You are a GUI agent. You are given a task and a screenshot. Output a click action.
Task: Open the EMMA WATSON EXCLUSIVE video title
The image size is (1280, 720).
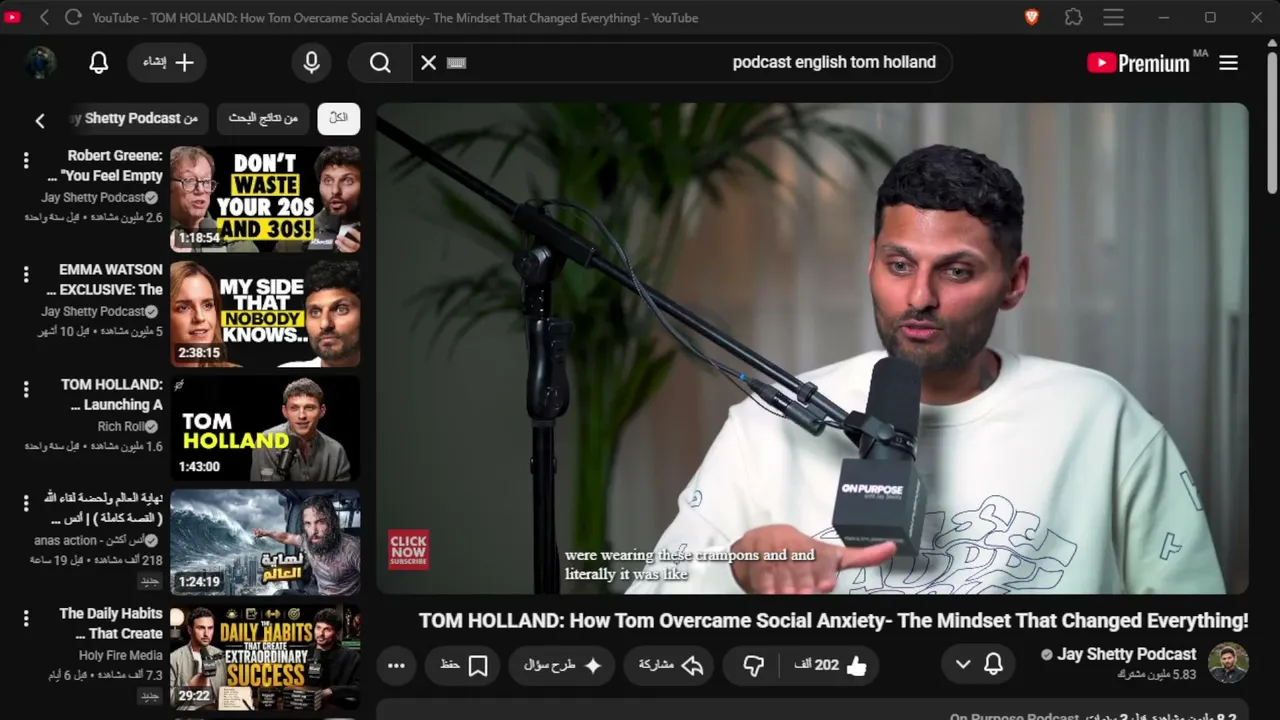tap(105, 279)
